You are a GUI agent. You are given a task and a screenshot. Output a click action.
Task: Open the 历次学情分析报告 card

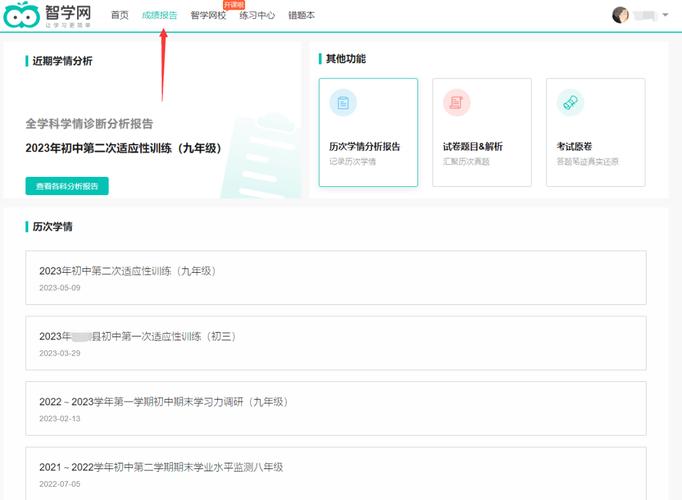[367, 132]
